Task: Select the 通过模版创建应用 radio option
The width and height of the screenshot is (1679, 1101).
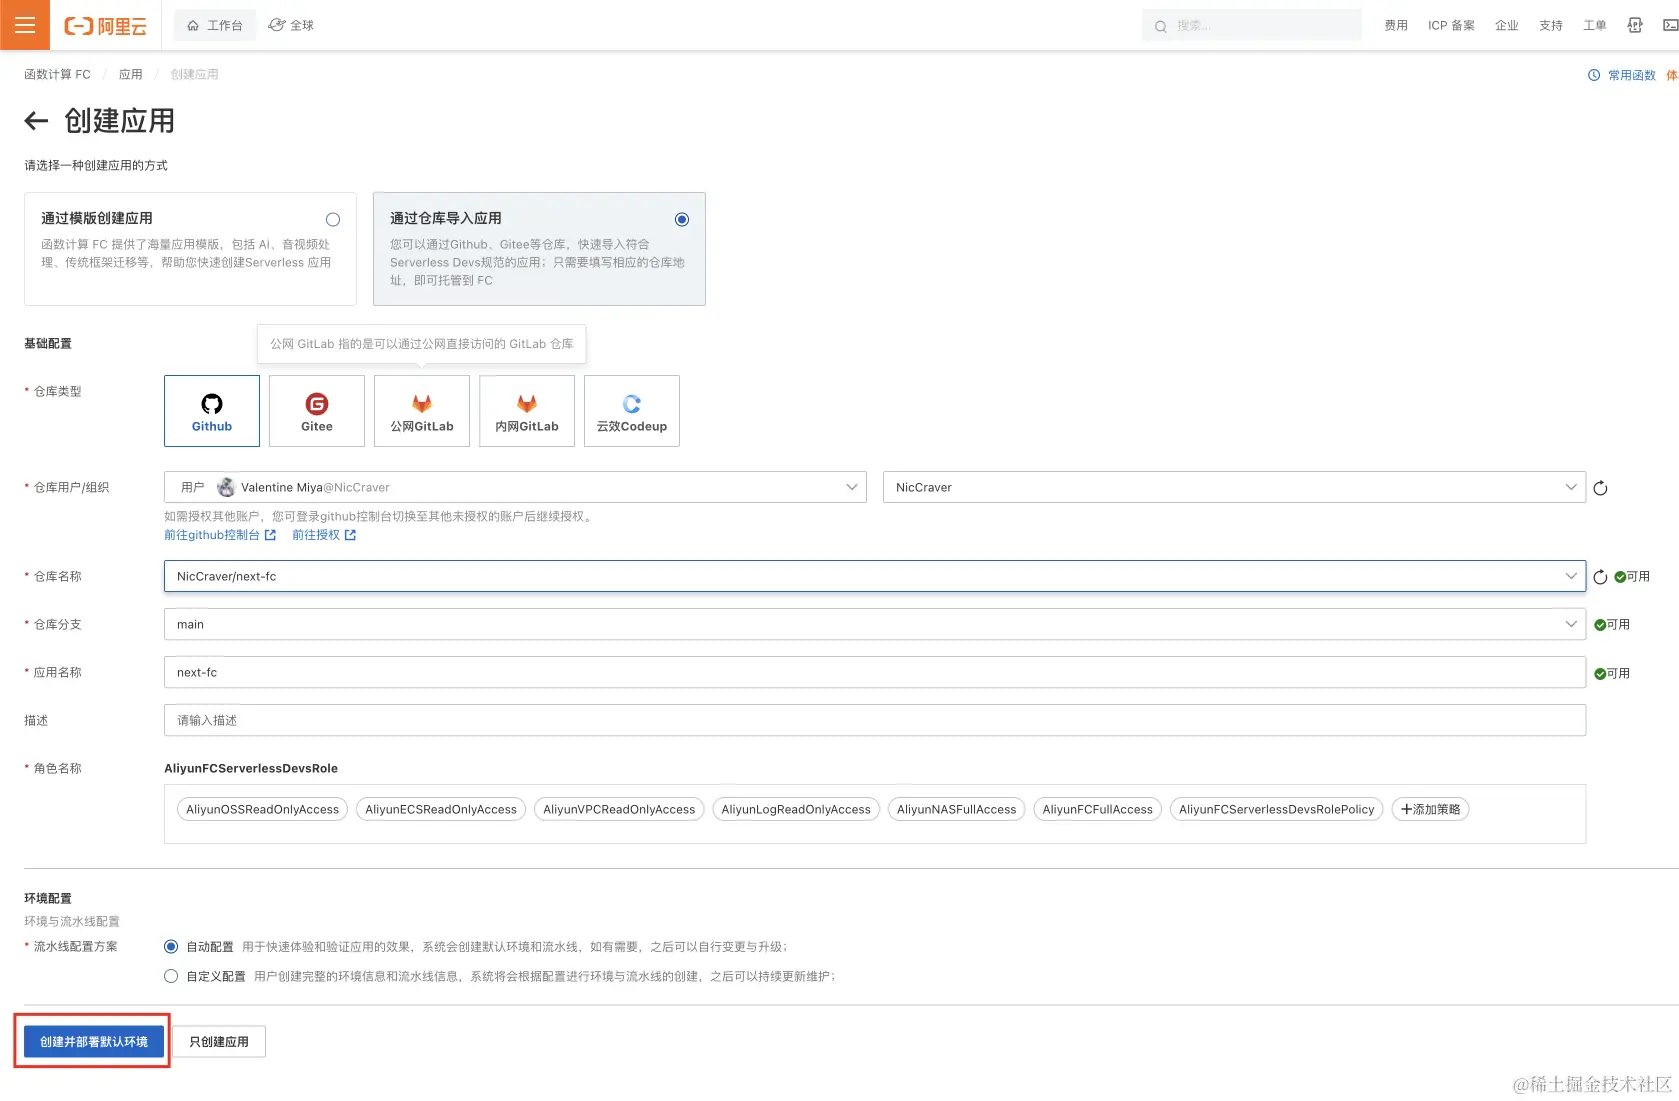Action: tap(333, 220)
